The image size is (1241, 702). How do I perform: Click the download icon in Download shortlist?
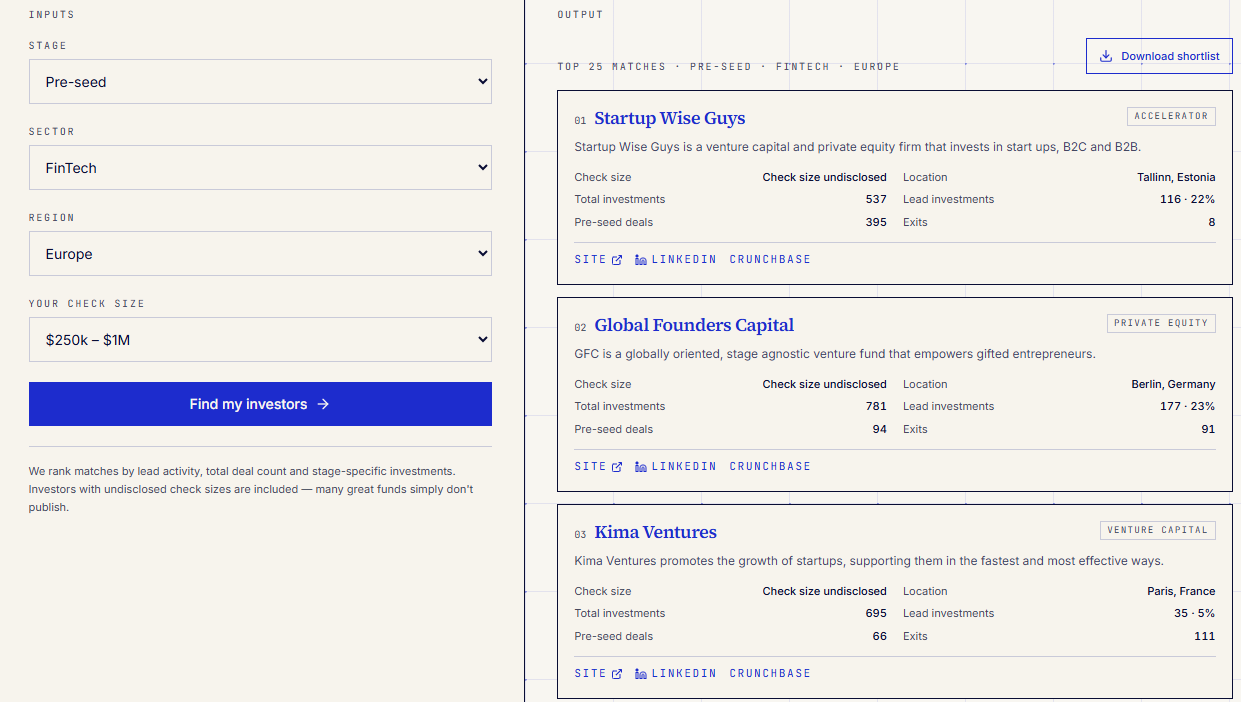coord(1106,56)
